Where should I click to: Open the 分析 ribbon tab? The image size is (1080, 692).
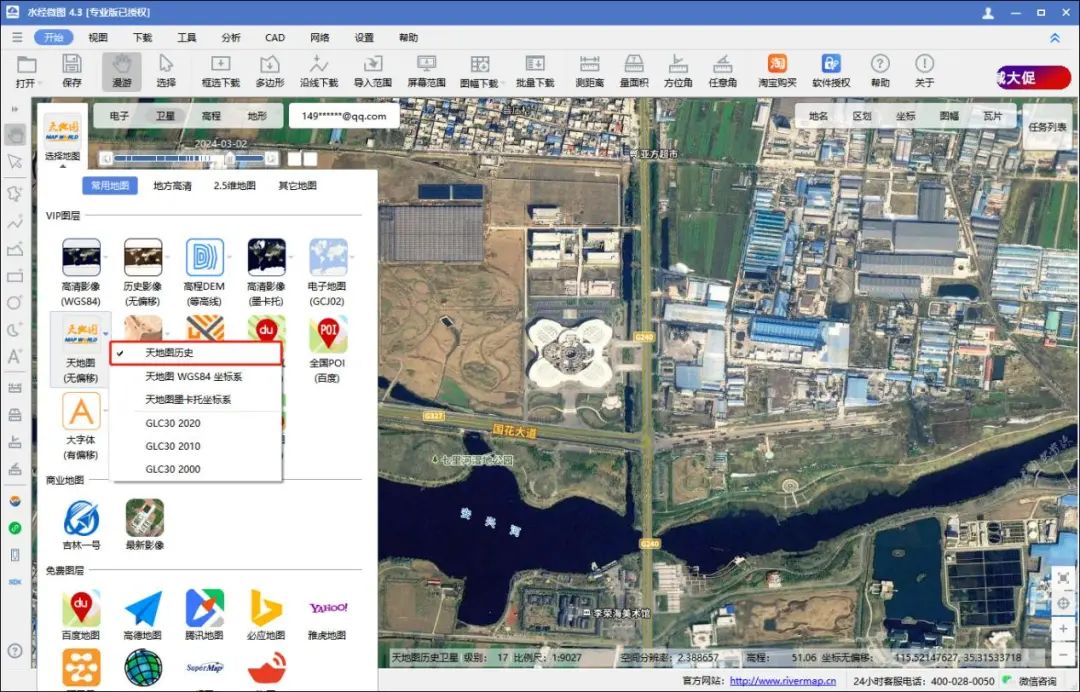(x=231, y=37)
